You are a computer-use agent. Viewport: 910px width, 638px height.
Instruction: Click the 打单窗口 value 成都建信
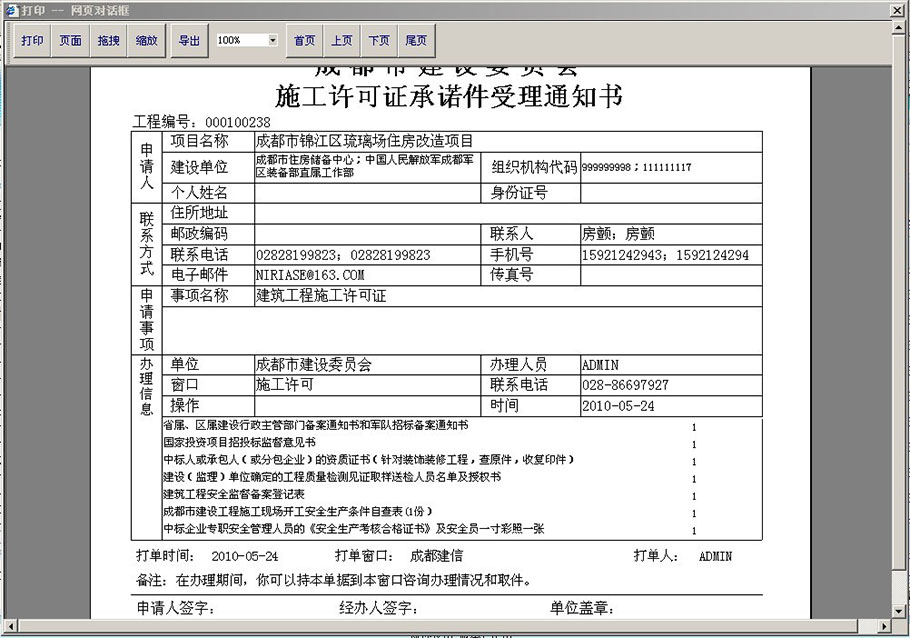pyautogui.click(x=436, y=556)
